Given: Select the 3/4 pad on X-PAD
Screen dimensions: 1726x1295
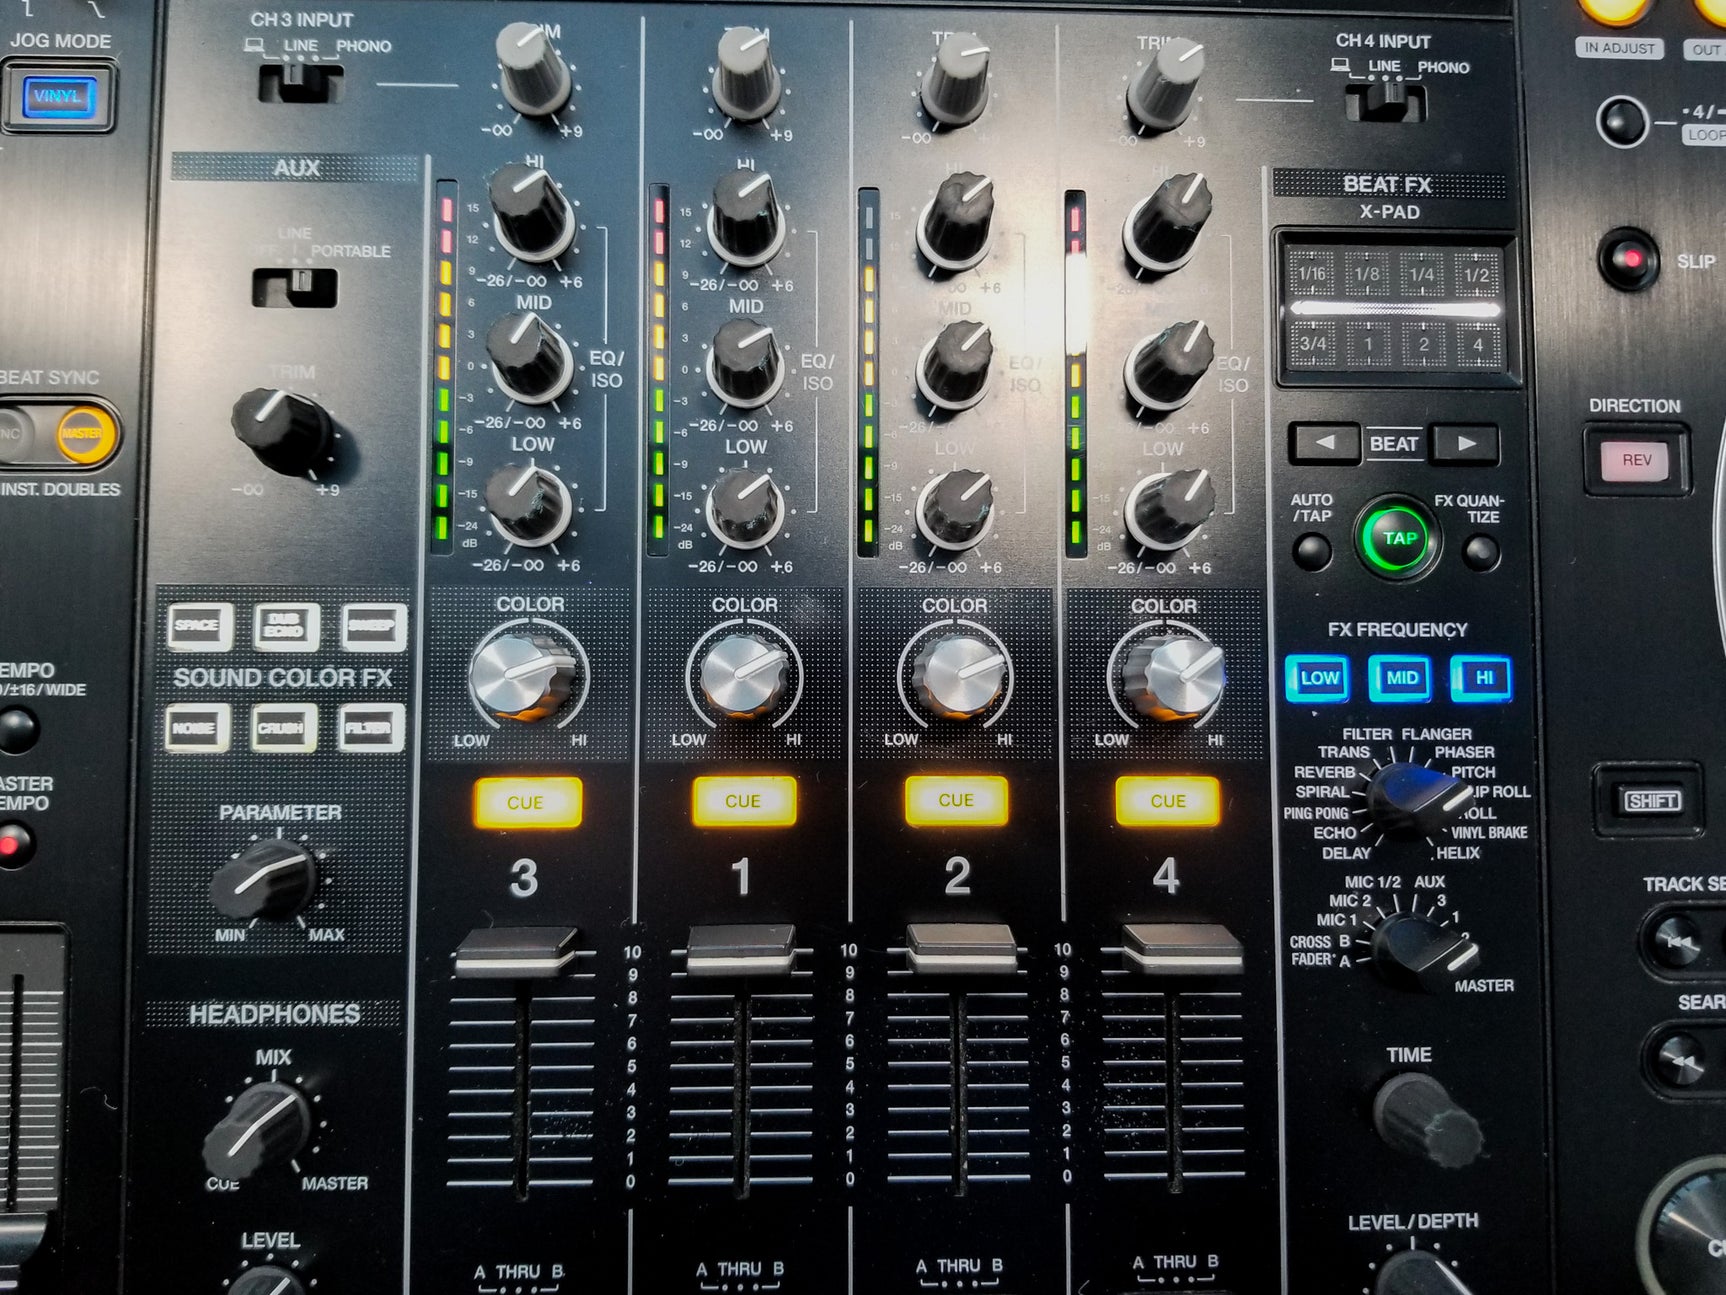Looking at the screenshot, I should (x=1312, y=344).
